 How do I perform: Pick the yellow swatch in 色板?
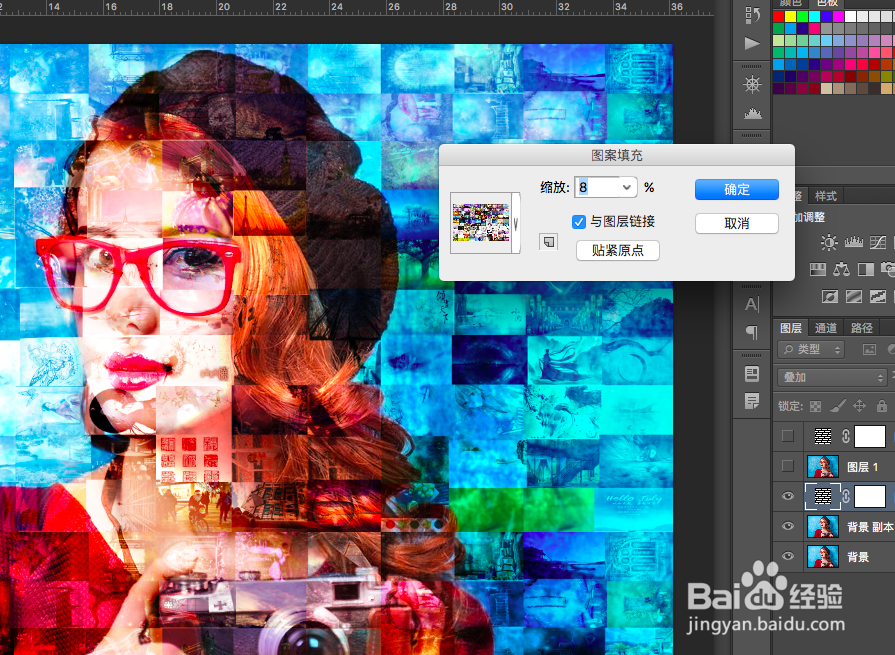(x=791, y=17)
